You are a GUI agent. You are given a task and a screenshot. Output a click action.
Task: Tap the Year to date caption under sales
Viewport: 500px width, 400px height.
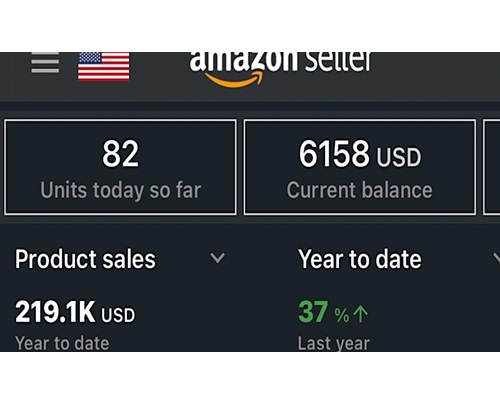pos(62,343)
